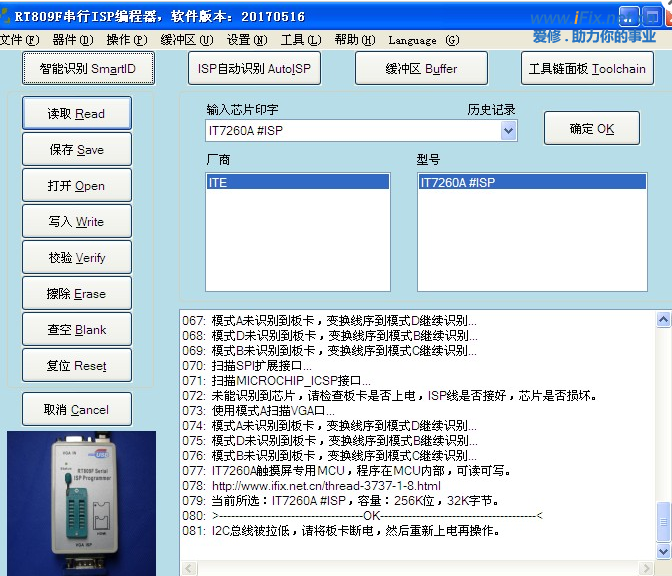
Task: Click log line 067 about mode A to D
Action: coord(329,321)
